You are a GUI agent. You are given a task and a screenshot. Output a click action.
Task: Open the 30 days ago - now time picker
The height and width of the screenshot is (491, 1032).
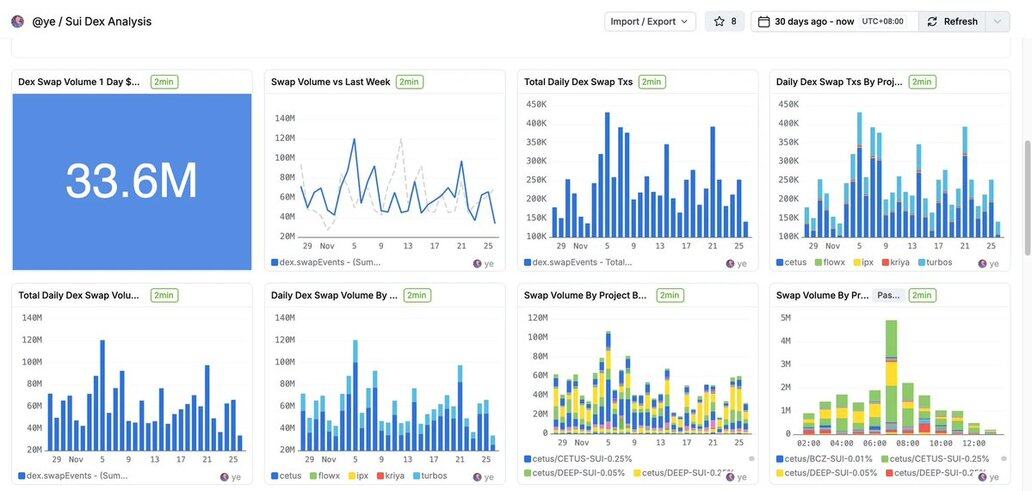pos(814,21)
